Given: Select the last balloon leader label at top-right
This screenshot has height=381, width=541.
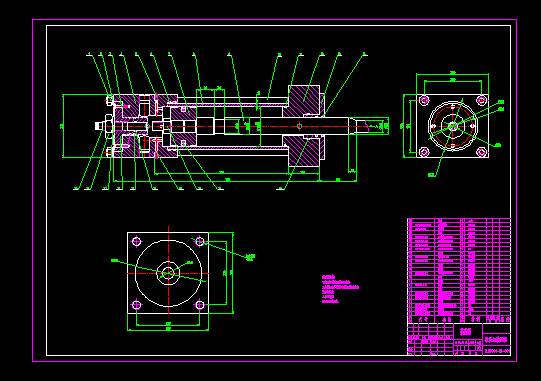Looking at the screenshot, I should tap(364, 54).
